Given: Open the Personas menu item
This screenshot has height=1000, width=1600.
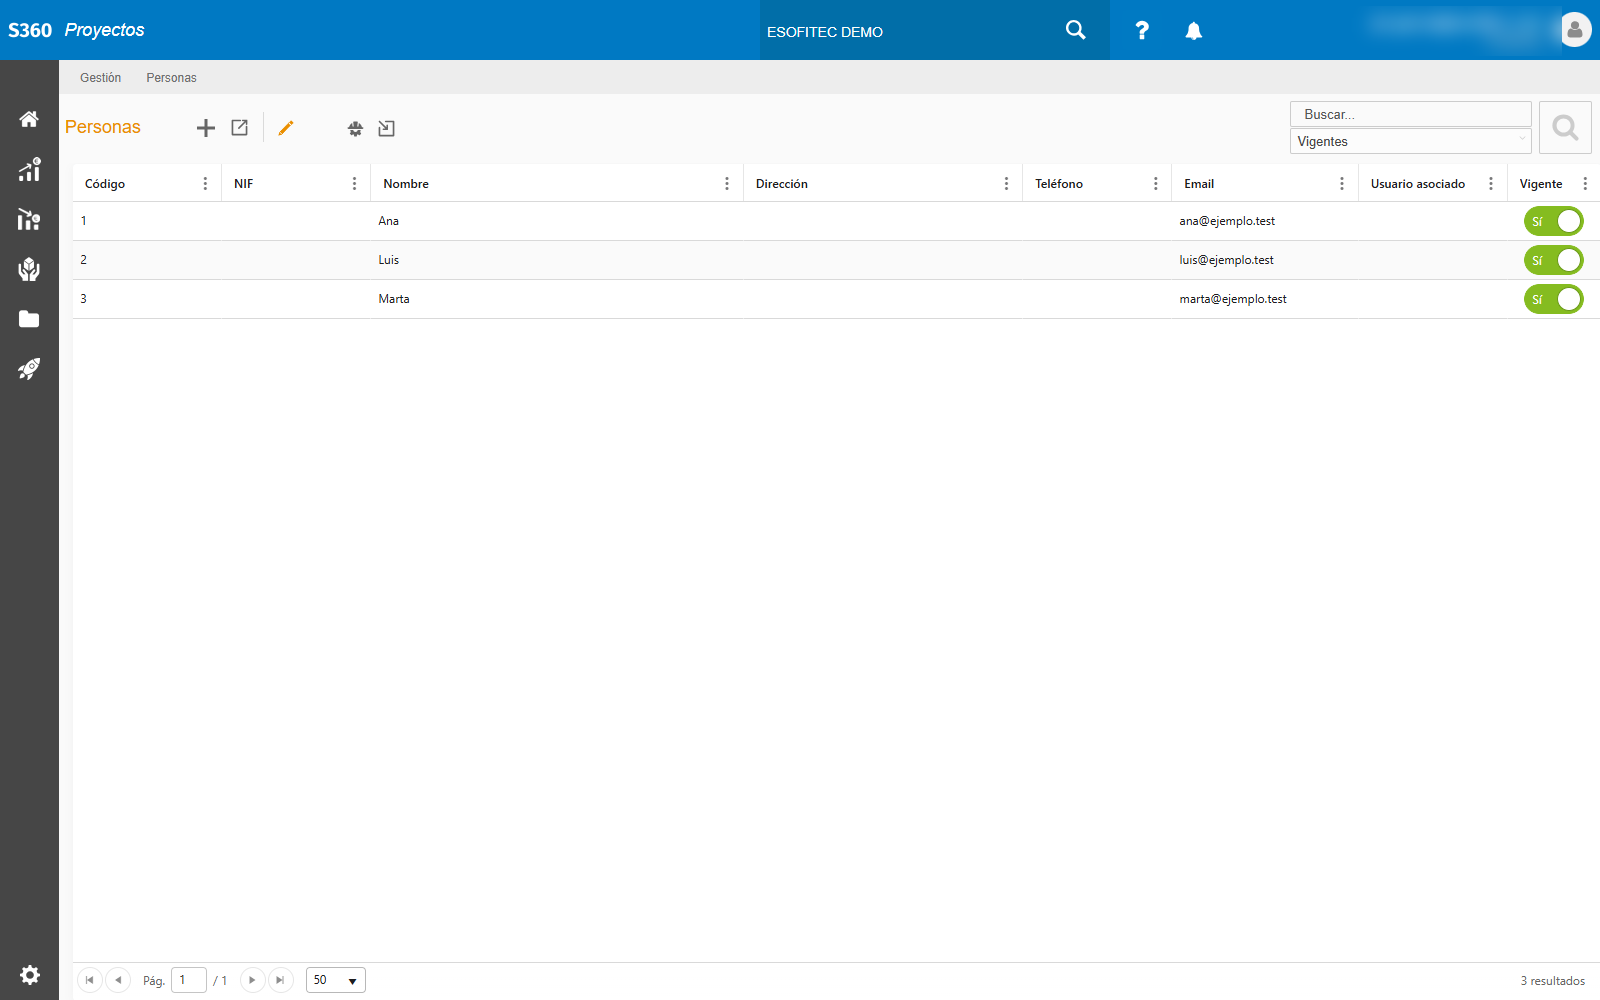Looking at the screenshot, I should coord(171,78).
